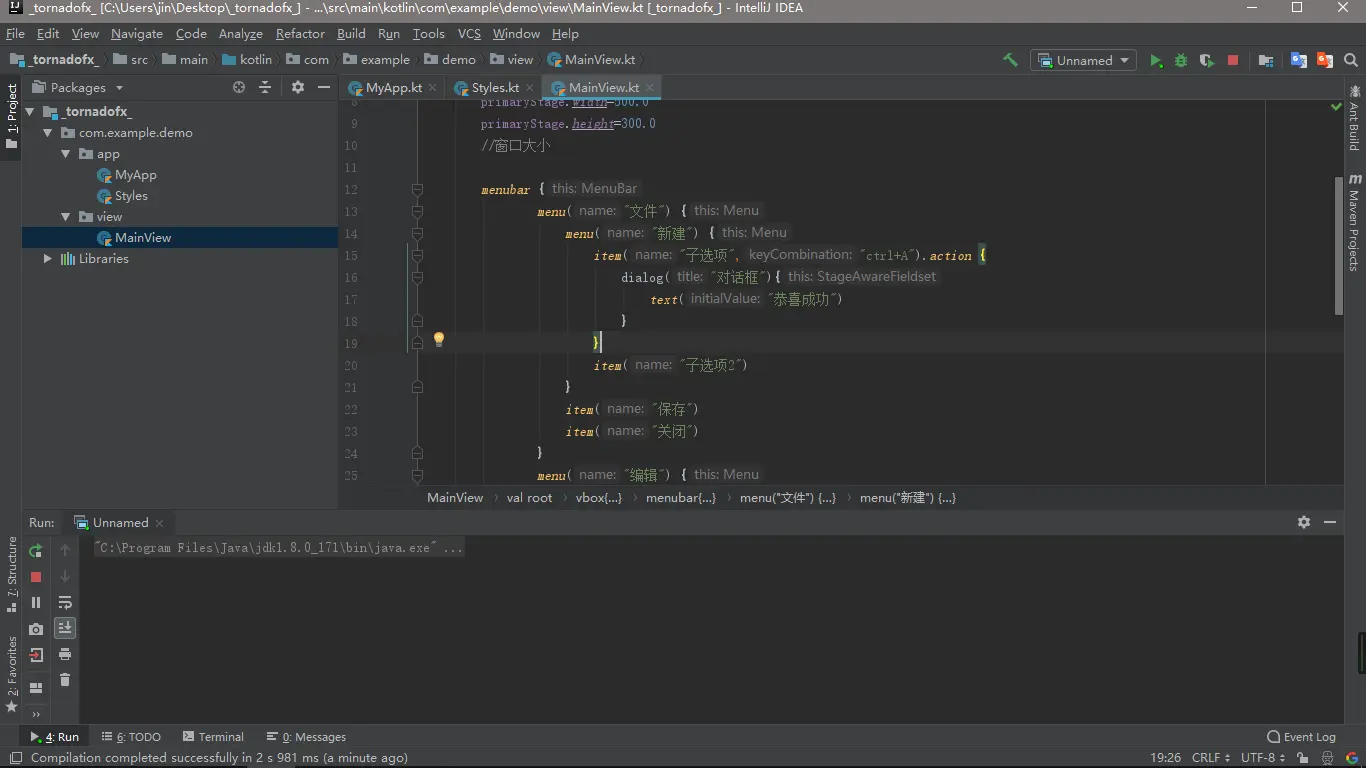This screenshot has height=768, width=1366.
Task: Dump threads using the camera icon
Action: (36, 629)
